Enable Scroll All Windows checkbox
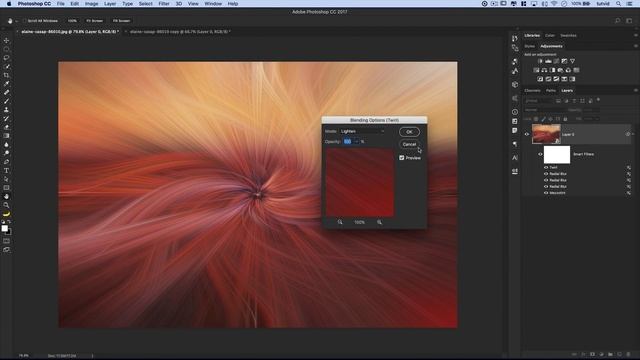640x360 pixels. 24,20
